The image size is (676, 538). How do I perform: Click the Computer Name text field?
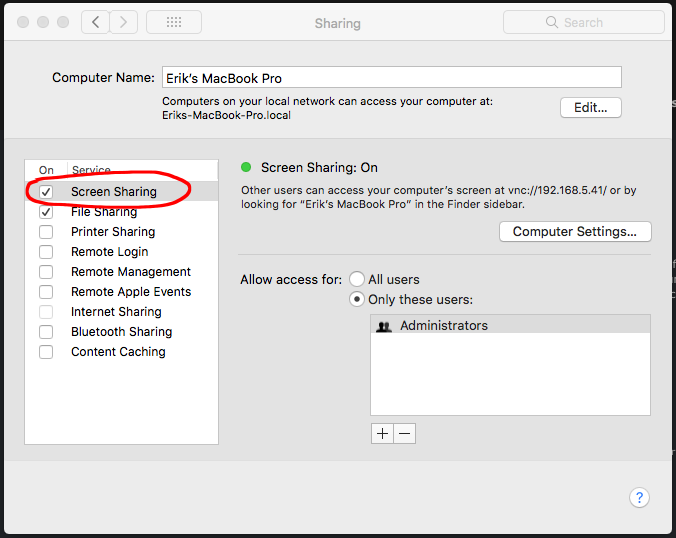point(391,78)
